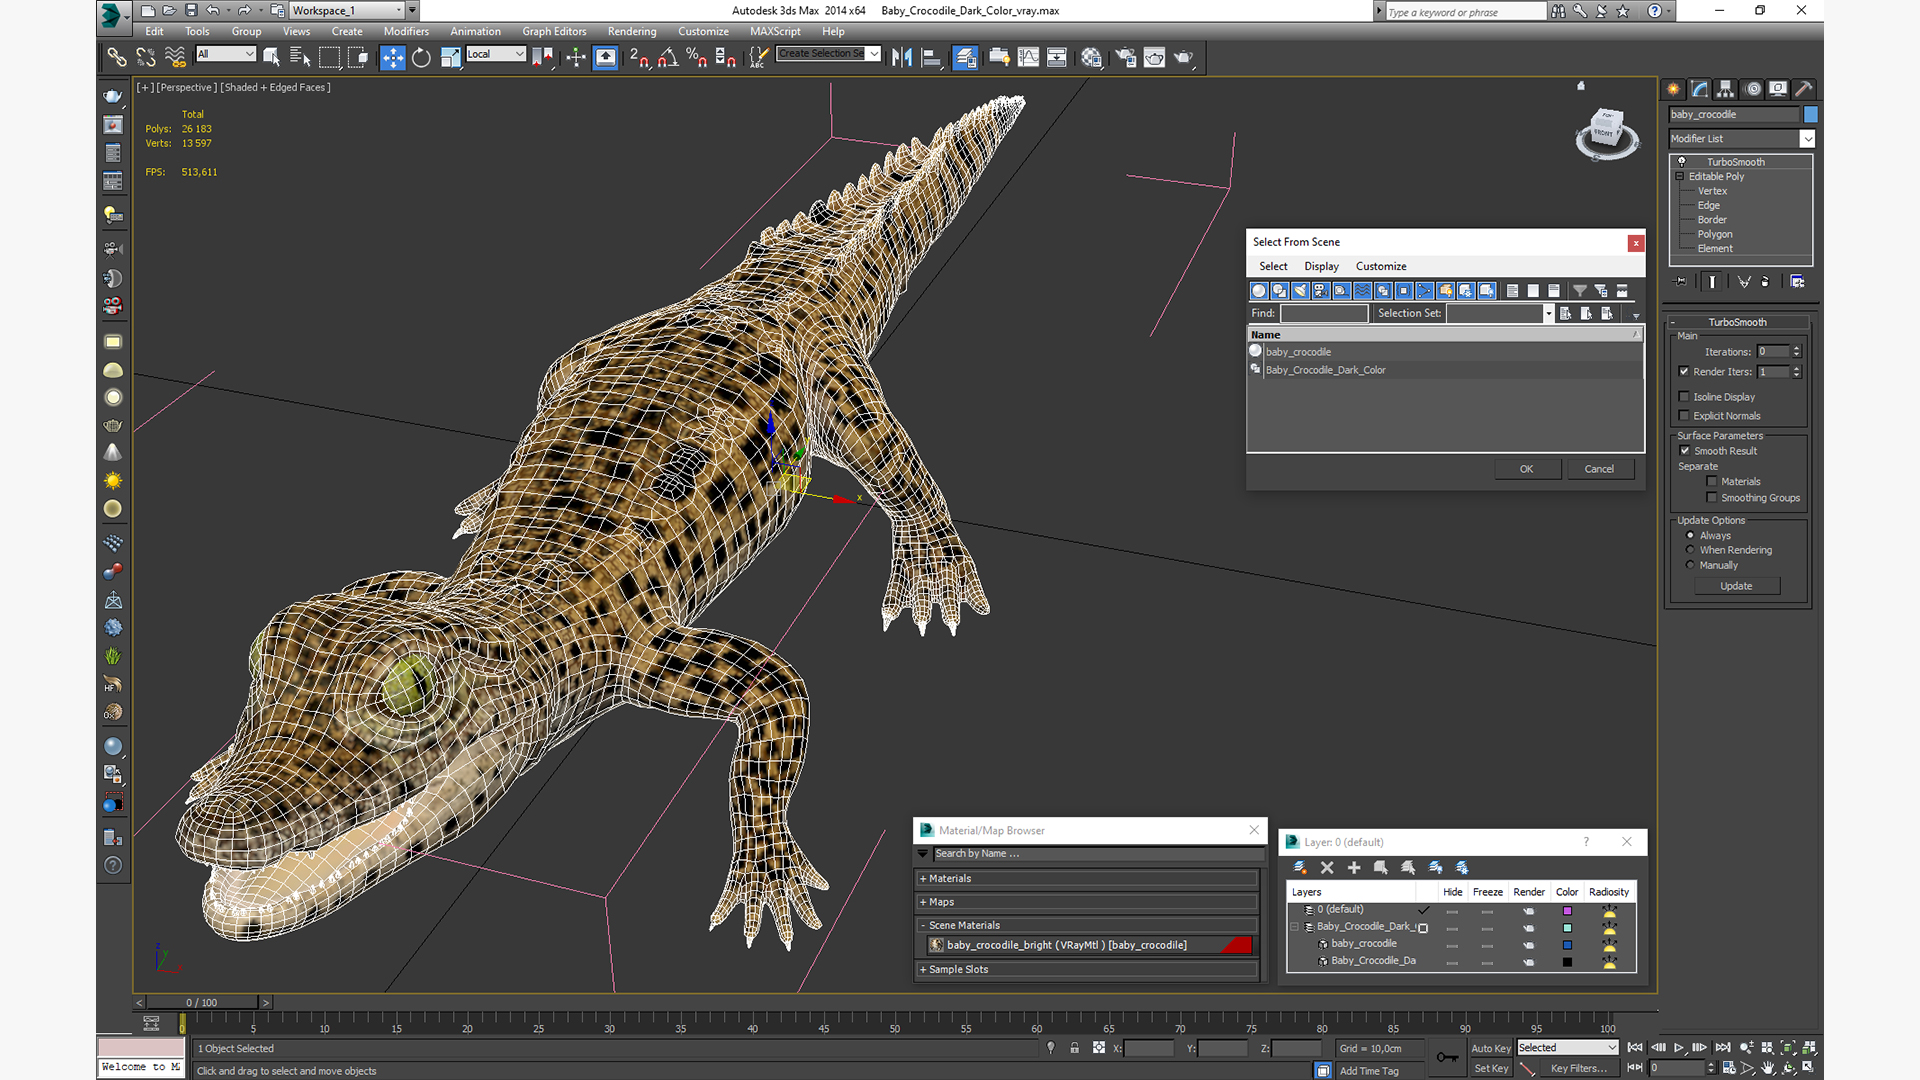Open the MAXScript menu
This screenshot has width=1920, height=1080.
775,31
